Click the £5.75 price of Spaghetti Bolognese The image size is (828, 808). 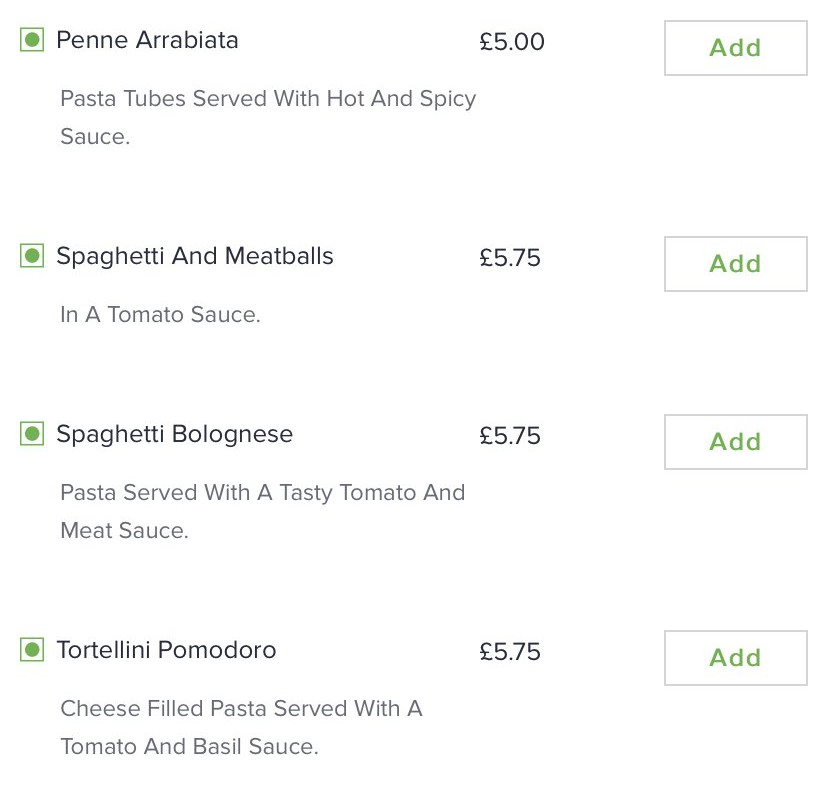(x=510, y=436)
